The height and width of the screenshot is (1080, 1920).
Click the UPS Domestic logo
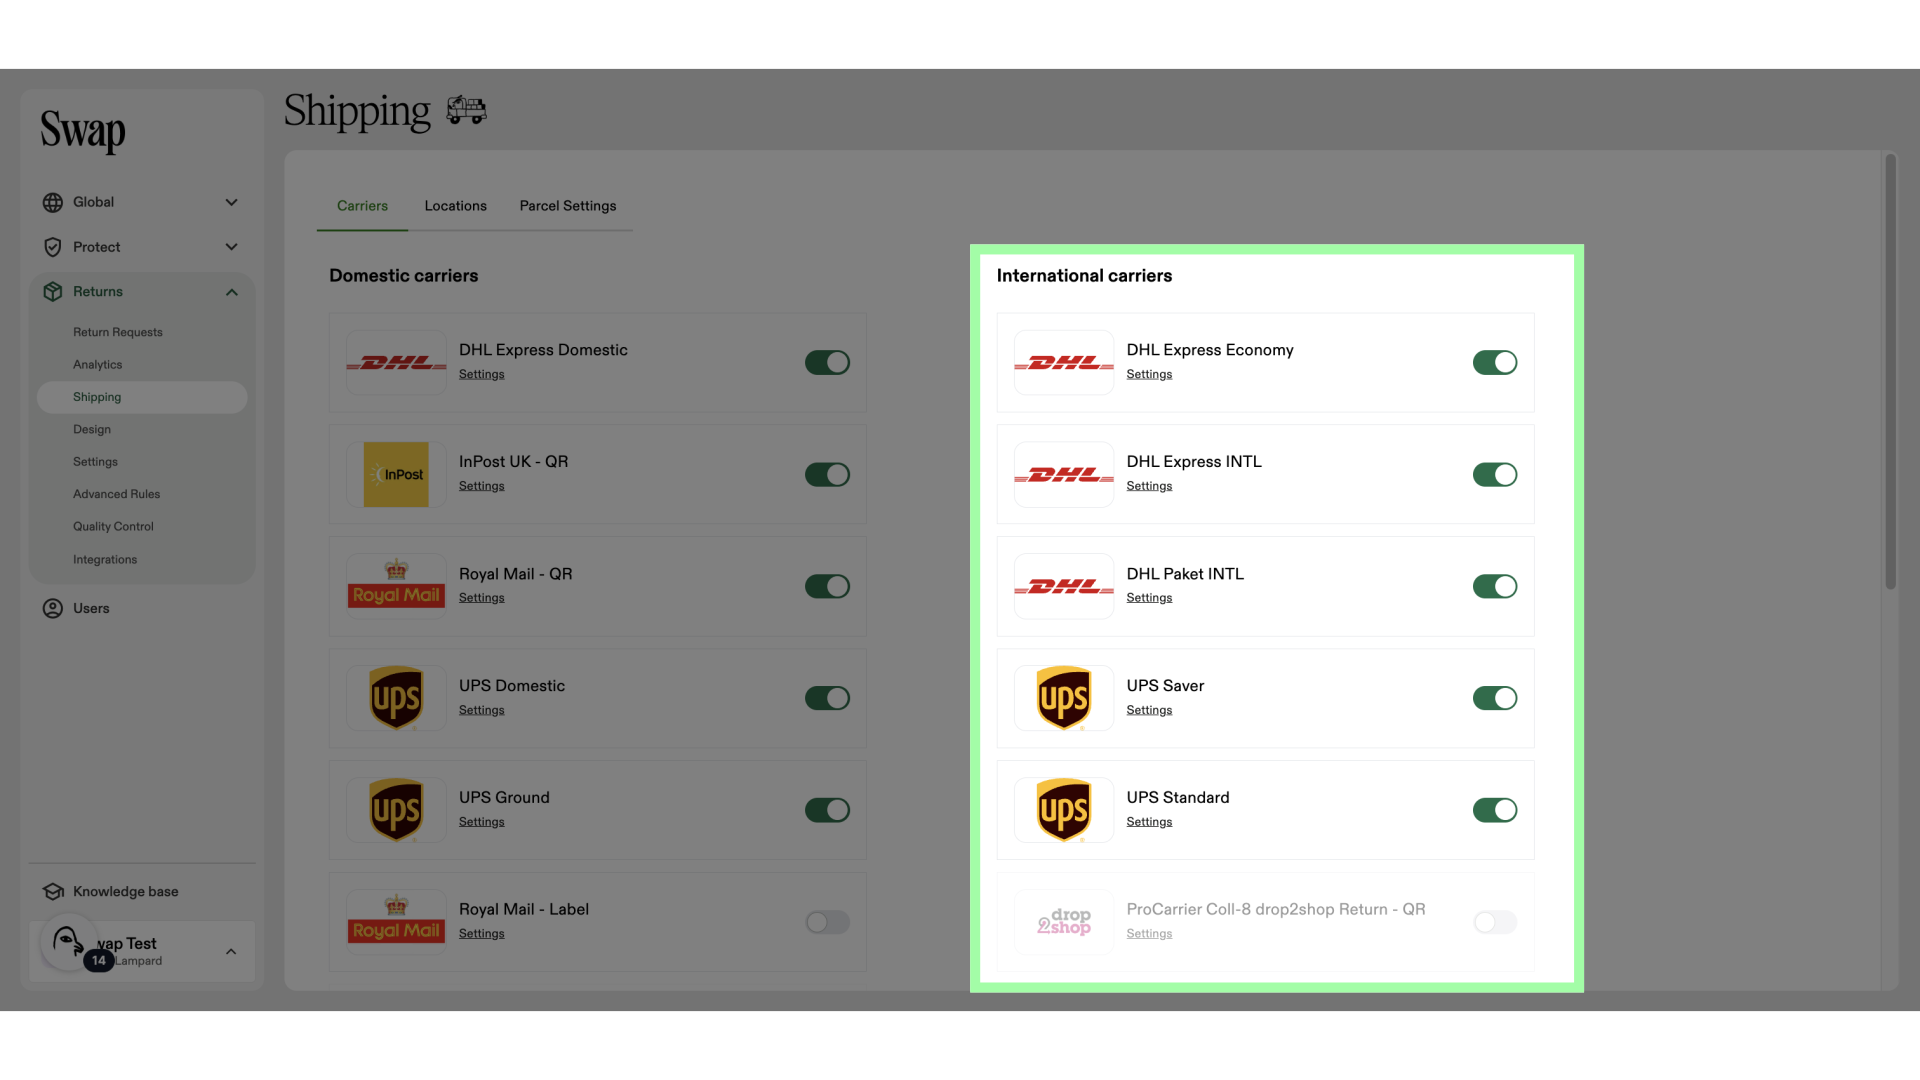coord(396,698)
